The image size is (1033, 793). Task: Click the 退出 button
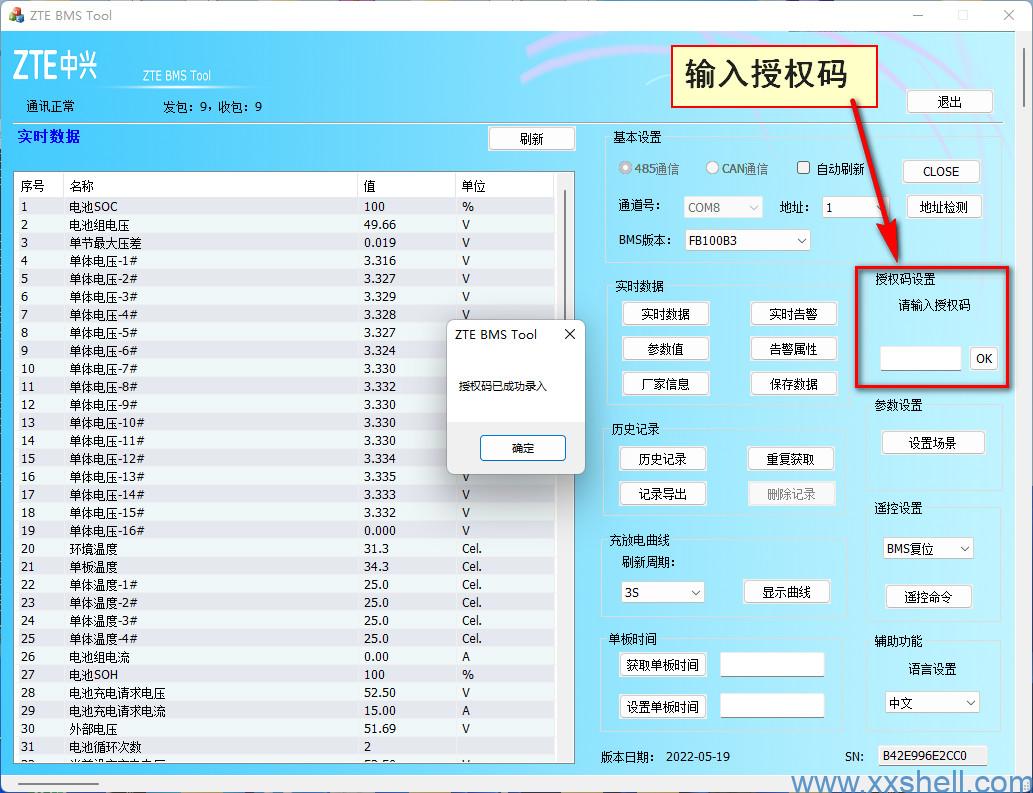coord(949,102)
